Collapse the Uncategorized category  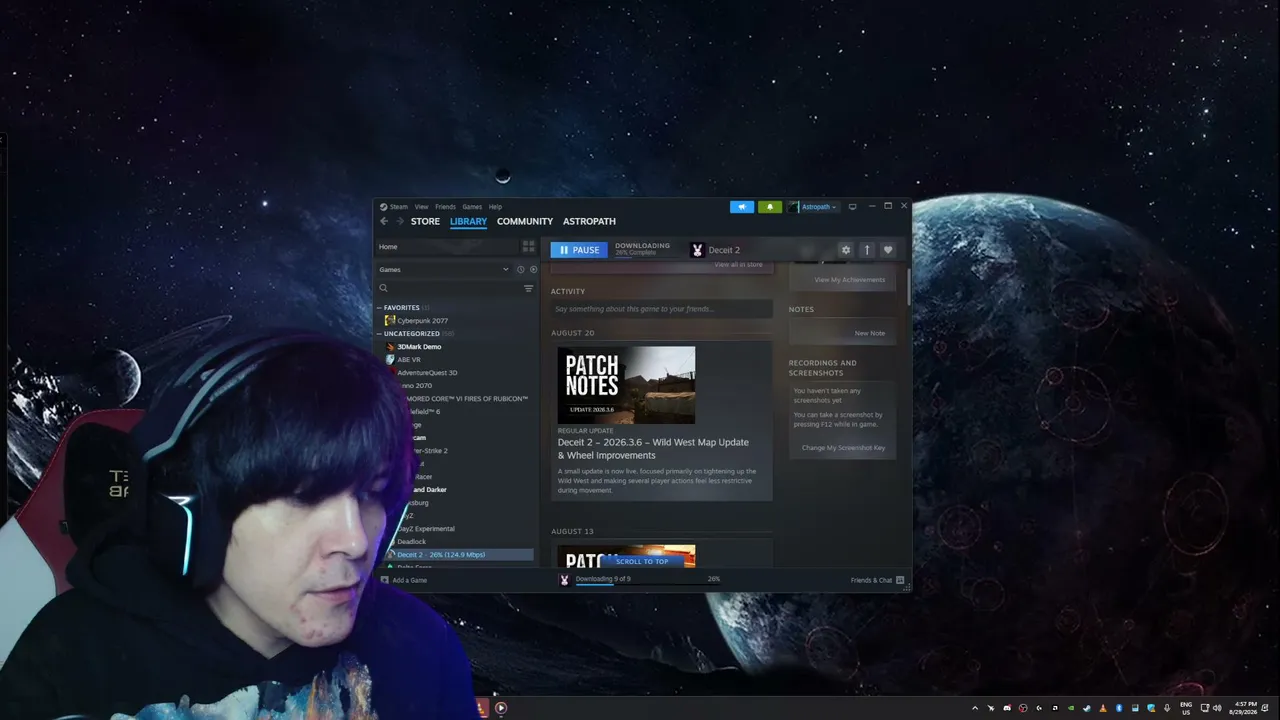379,334
